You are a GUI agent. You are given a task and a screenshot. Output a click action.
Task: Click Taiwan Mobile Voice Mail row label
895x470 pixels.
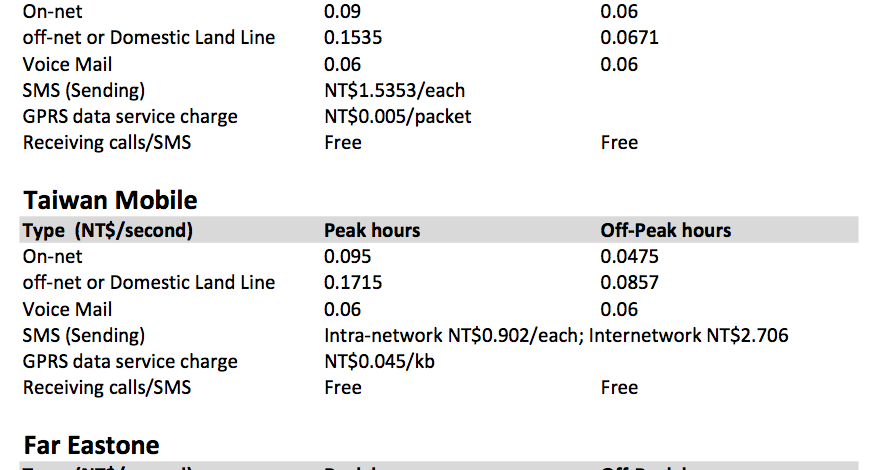pyautogui.click(x=67, y=310)
